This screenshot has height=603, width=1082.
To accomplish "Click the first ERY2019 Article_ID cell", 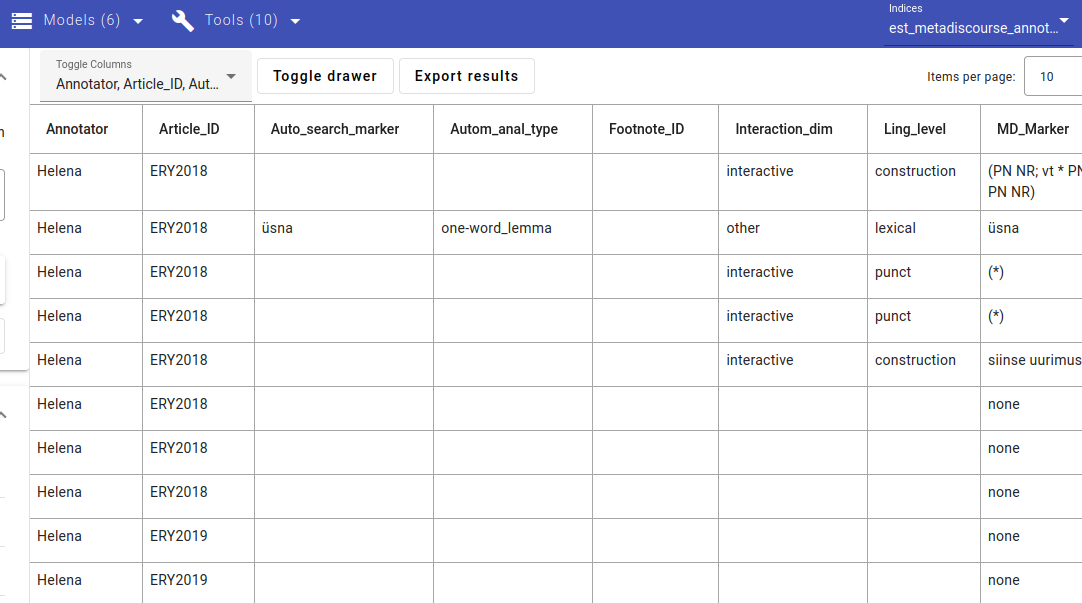I will click(198, 540).
